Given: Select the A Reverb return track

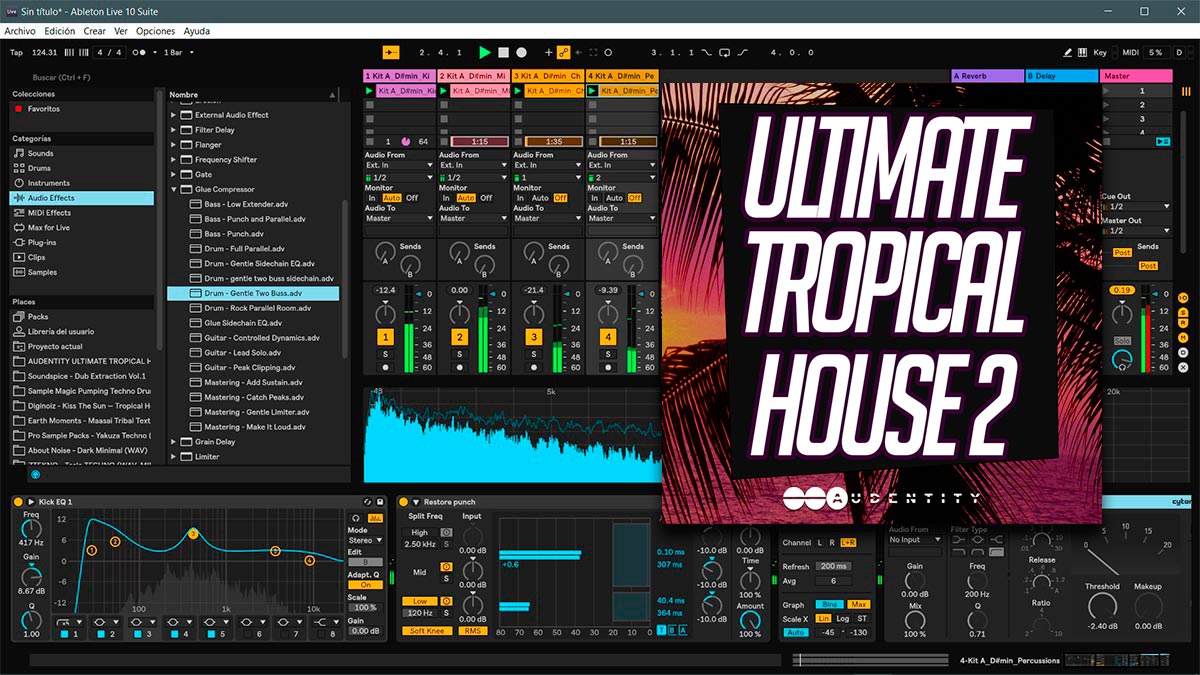Looking at the screenshot, I should tap(986, 76).
